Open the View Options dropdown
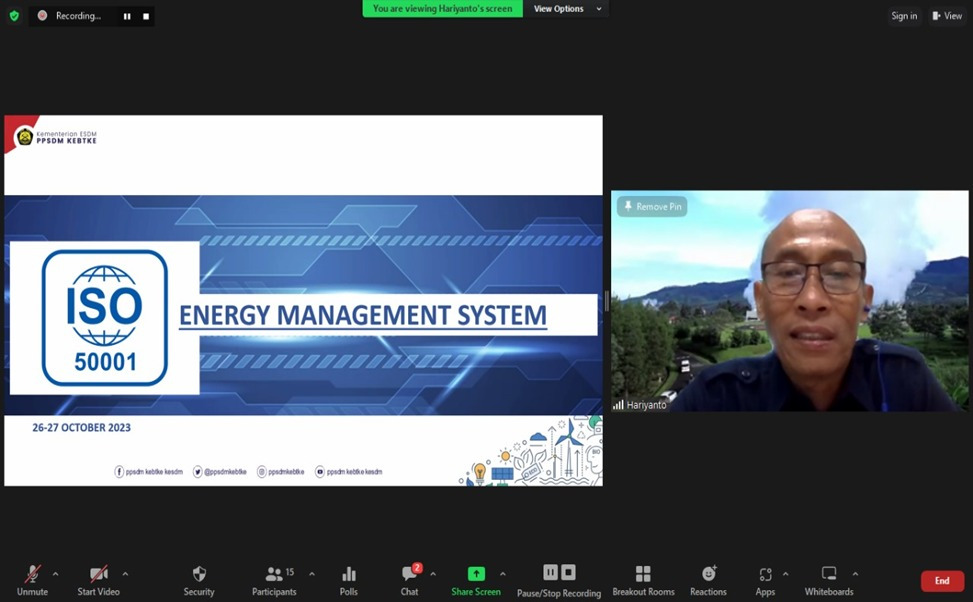The height and width of the screenshot is (602, 973). tap(567, 9)
